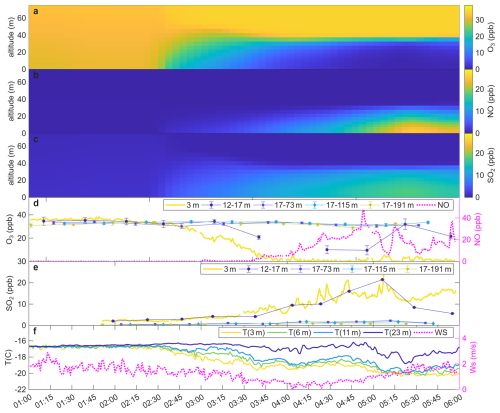Select the panel label 'e'
The width and height of the screenshot is (500, 413).
click(36, 267)
